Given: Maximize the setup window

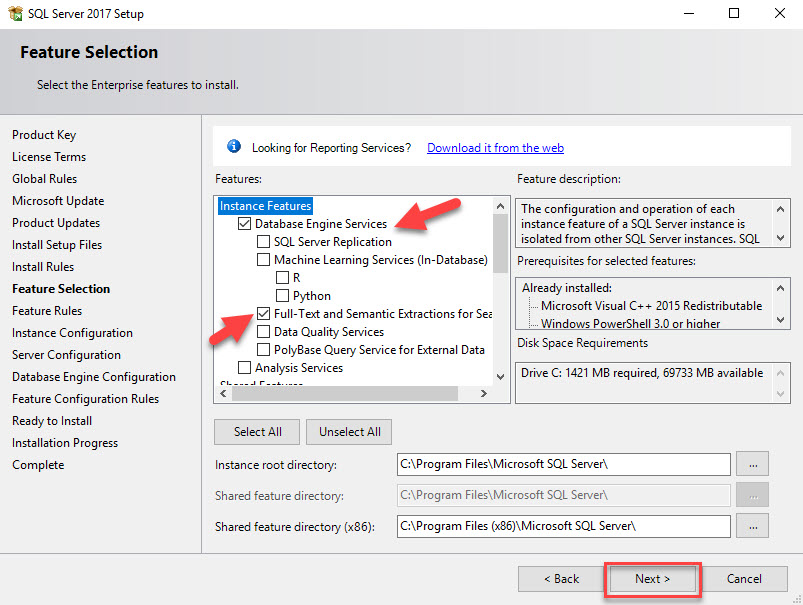Looking at the screenshot, I should click(x=734, y=13).
